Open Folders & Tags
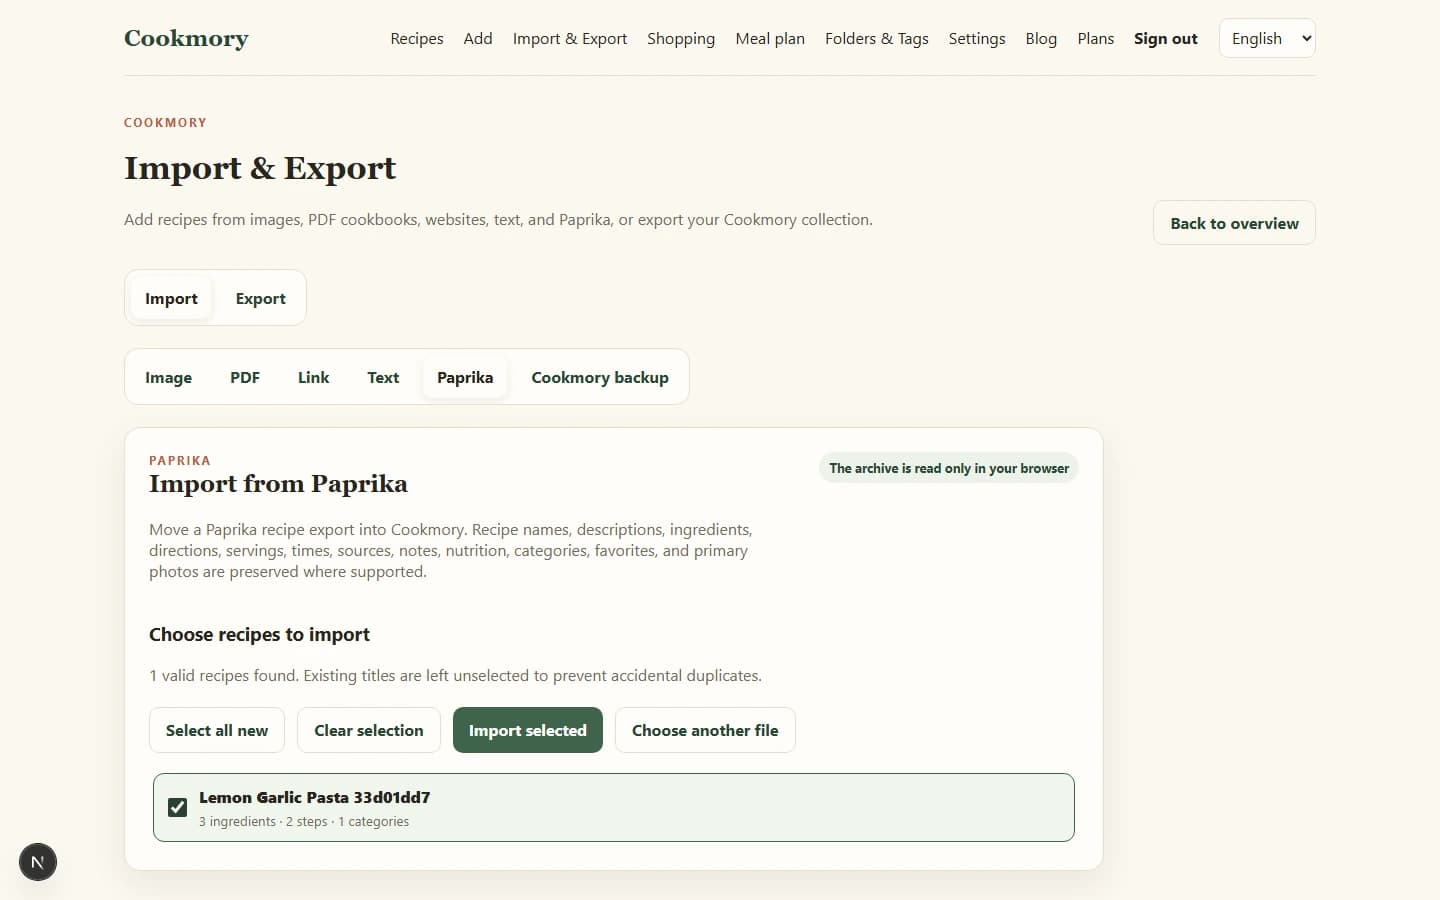1440x900 pixels. point(877,38)
